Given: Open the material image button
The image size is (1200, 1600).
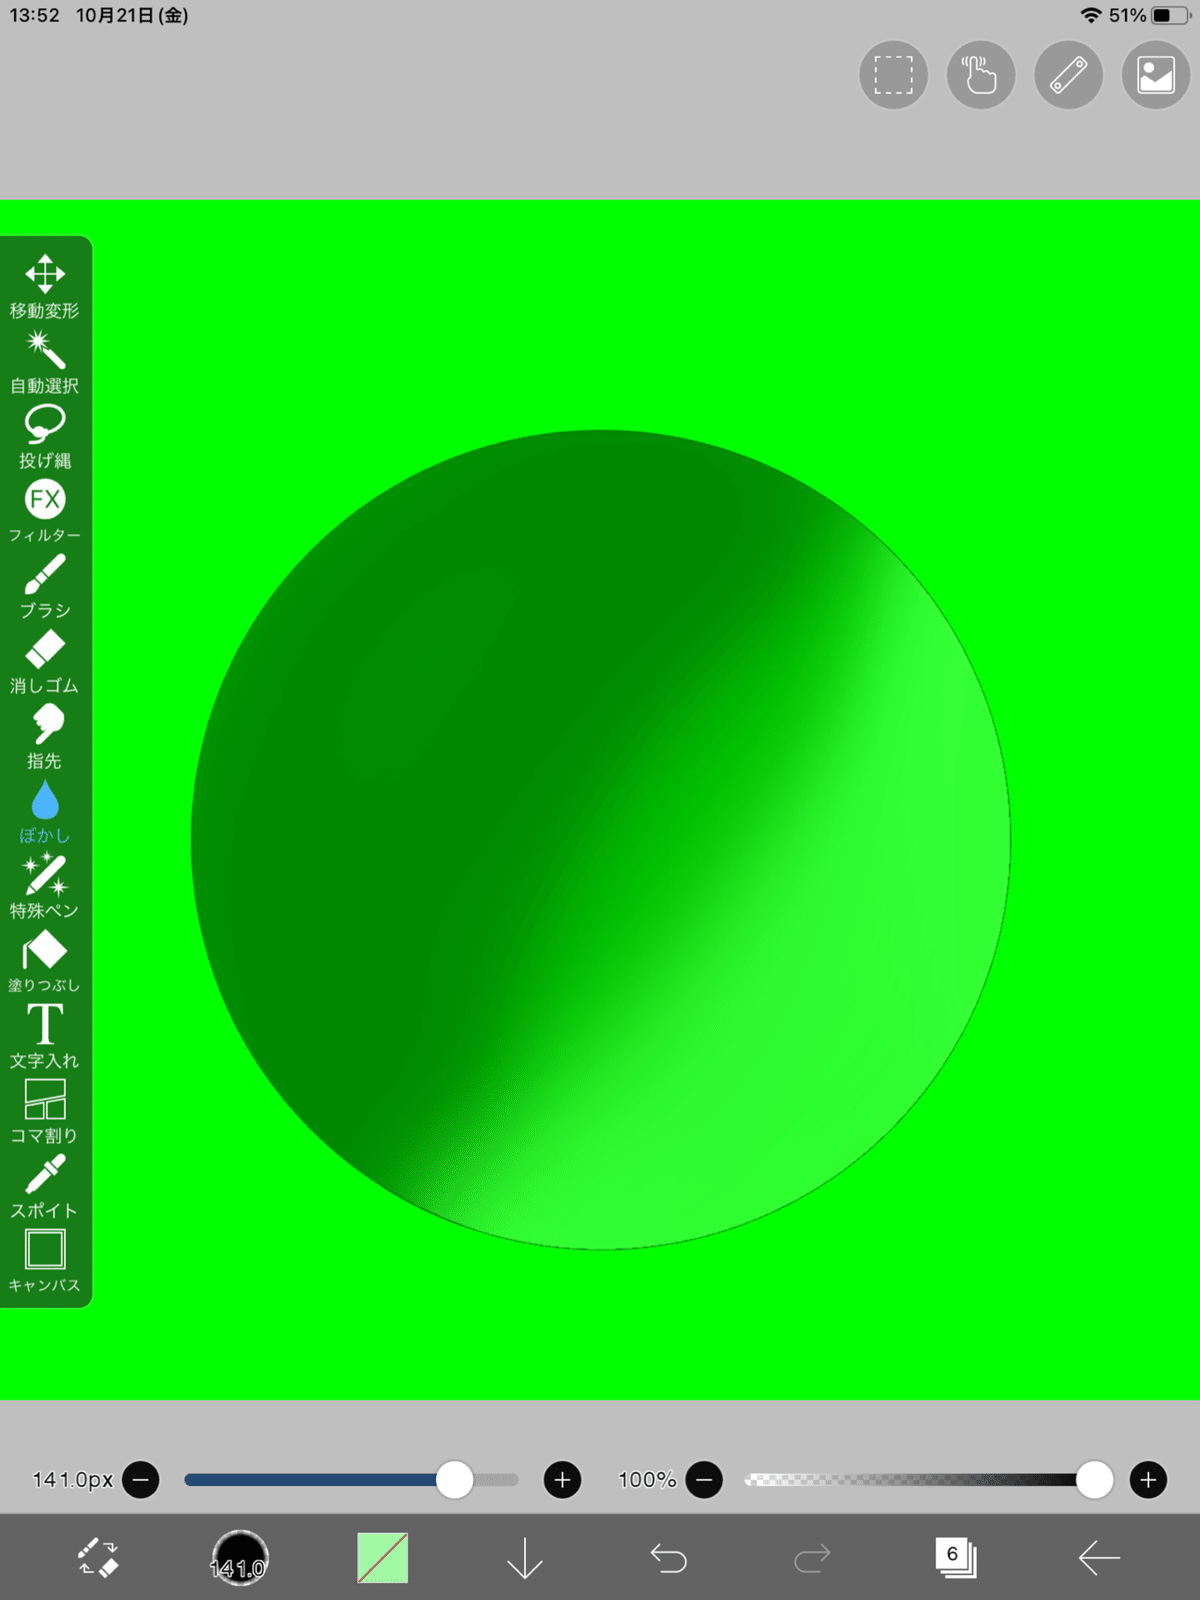Looking at the screenshot, I should click(1156, 75).
